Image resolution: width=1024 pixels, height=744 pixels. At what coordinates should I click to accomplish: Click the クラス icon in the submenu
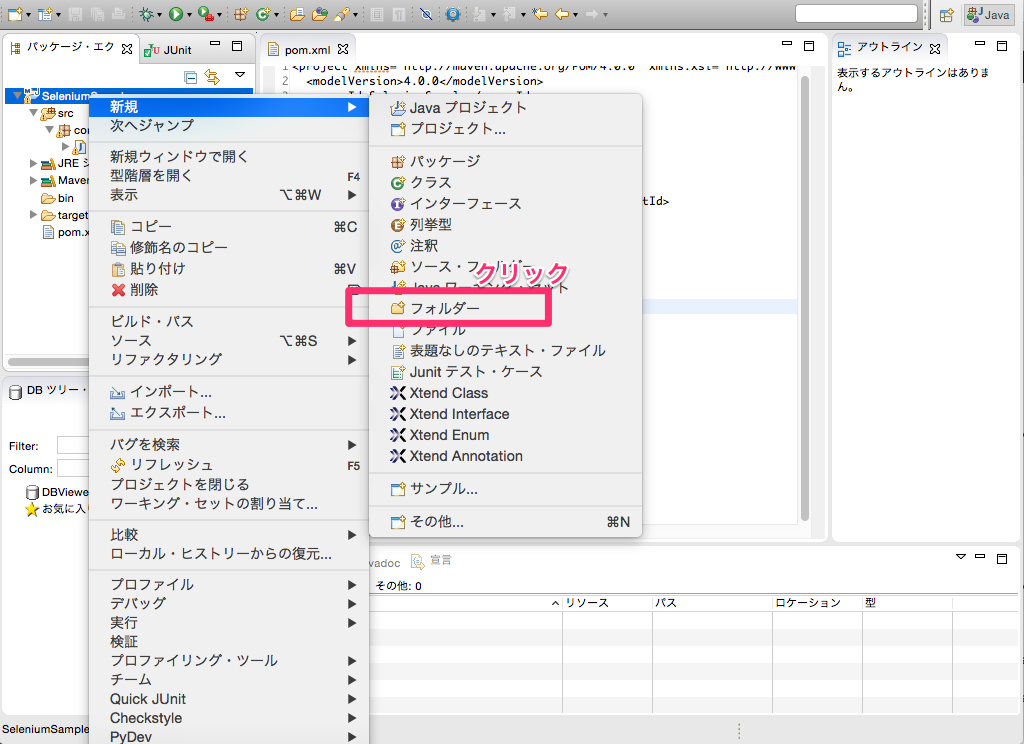click(398, 183)
